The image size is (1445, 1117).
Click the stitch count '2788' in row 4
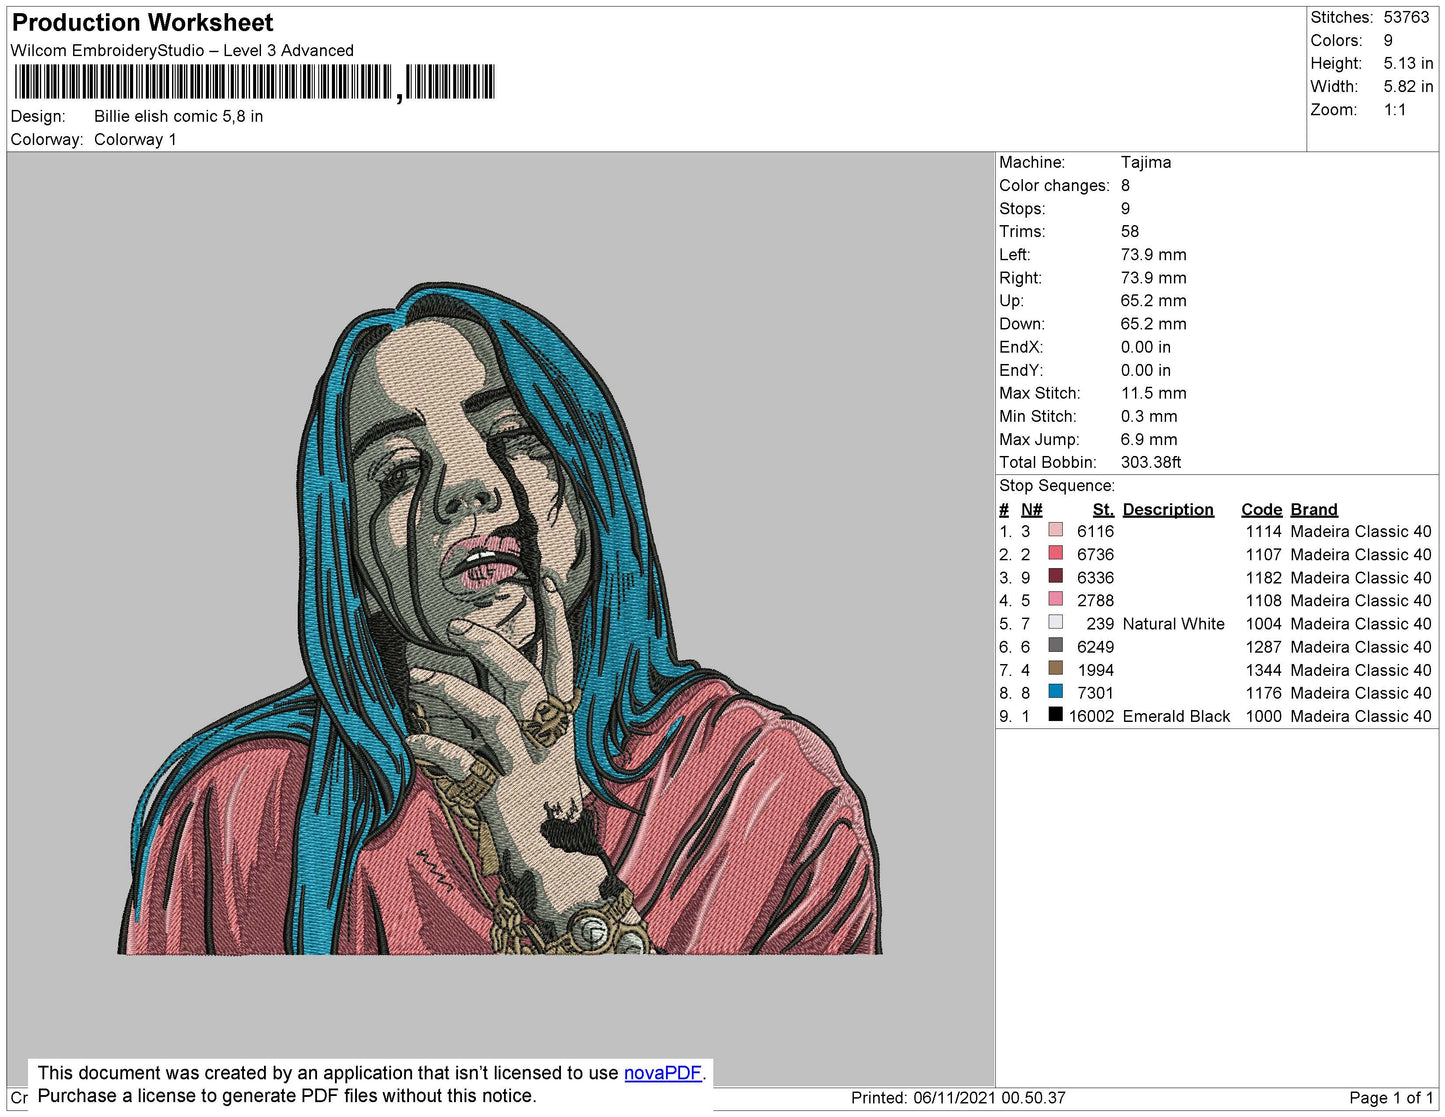1095,600
